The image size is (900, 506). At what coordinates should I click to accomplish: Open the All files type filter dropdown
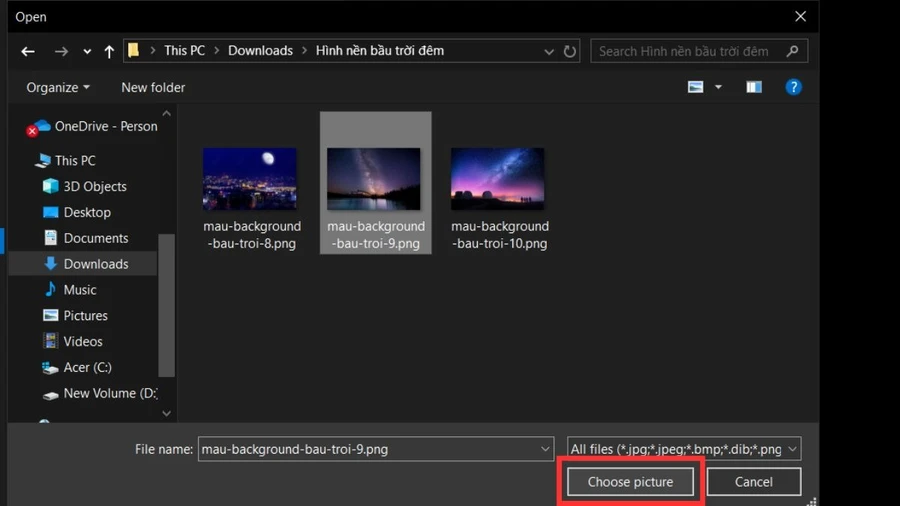pos(684,449)
